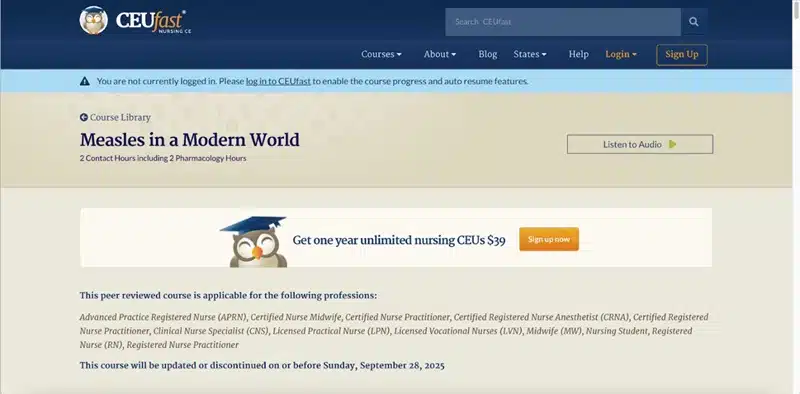The width and height of the screenshot is (800, 394).
Task: Focus the Search CEUfast field
Action: coord(563,22)
